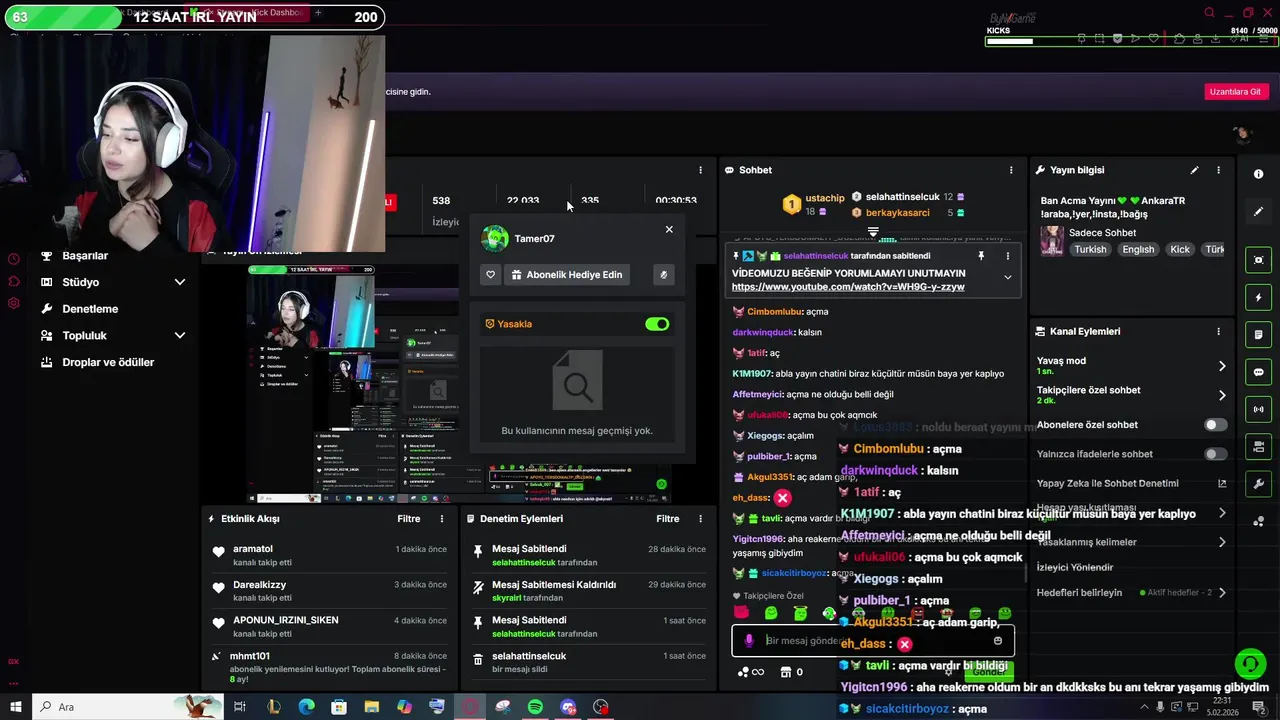Toggle the Yasakla ban switch

pos(657,324)
